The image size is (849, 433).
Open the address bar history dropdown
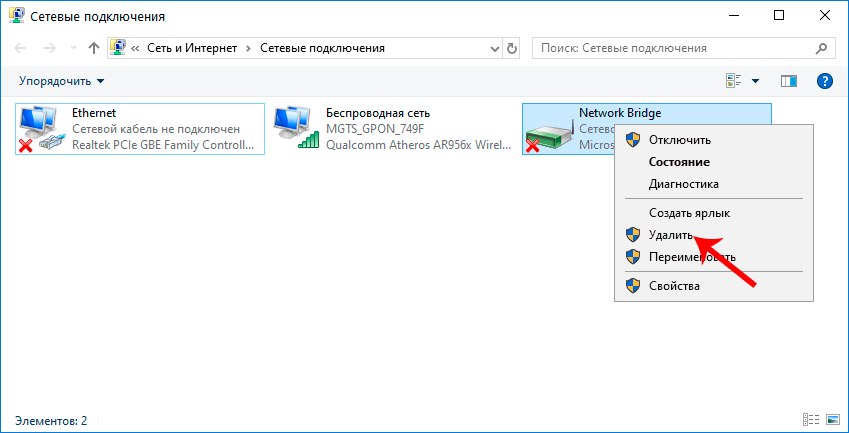coord(495,48)
